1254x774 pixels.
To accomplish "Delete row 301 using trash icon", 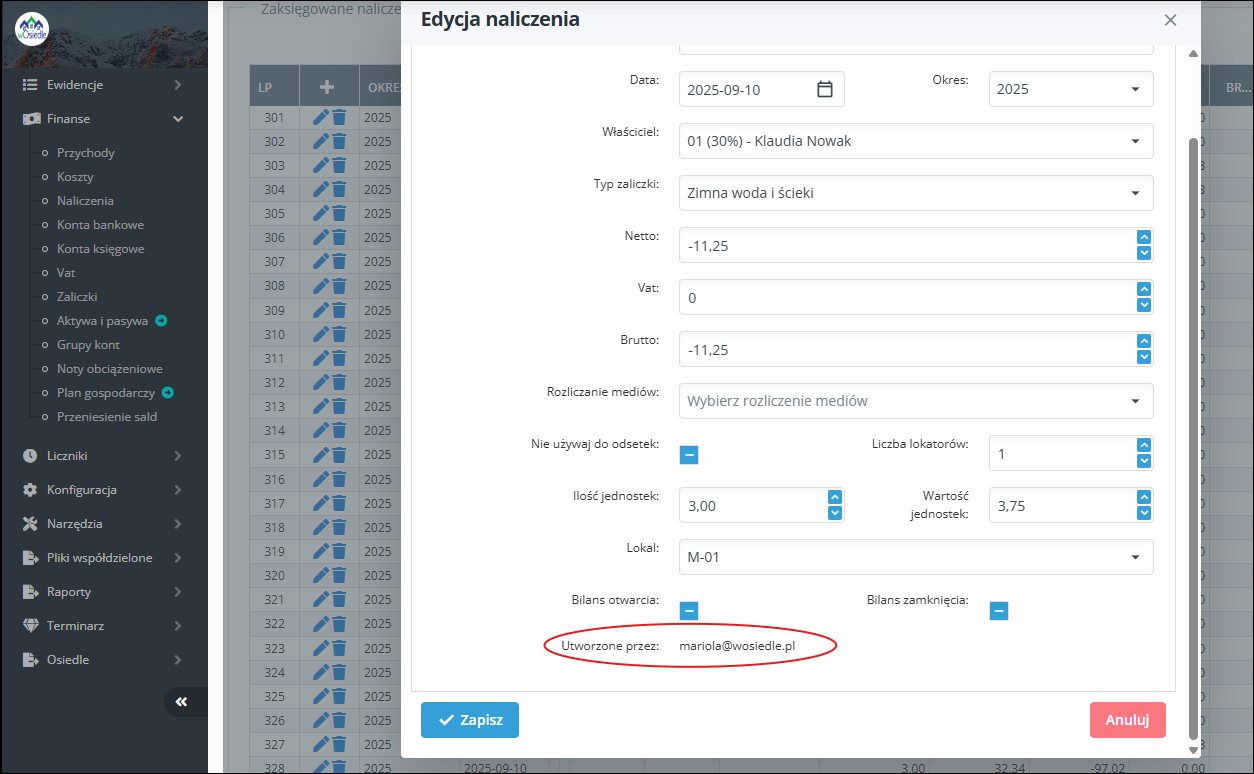I will [x=339, y=117].
